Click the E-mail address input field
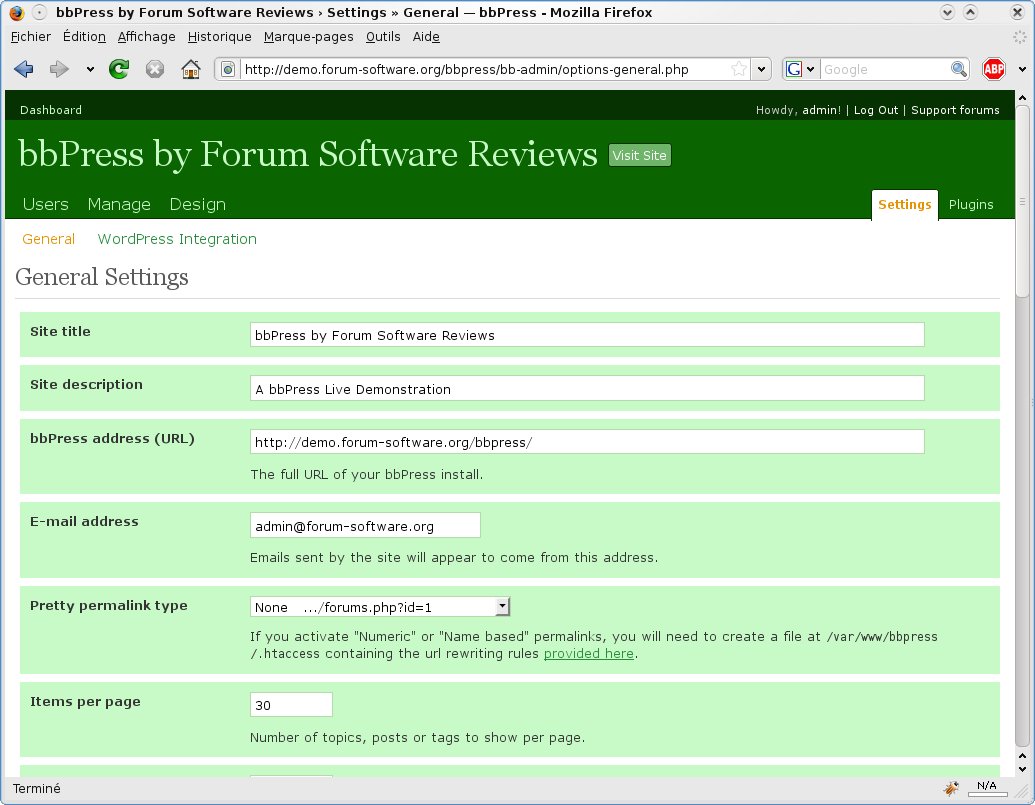 (365, 525)
